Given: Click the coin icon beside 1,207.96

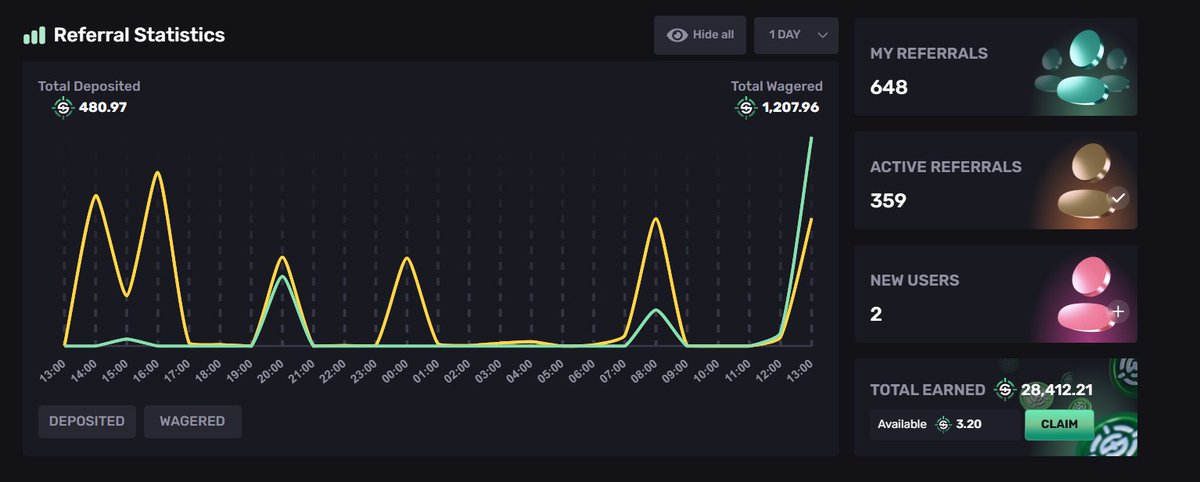Looking at the screenshot, I should click(745, 107).
